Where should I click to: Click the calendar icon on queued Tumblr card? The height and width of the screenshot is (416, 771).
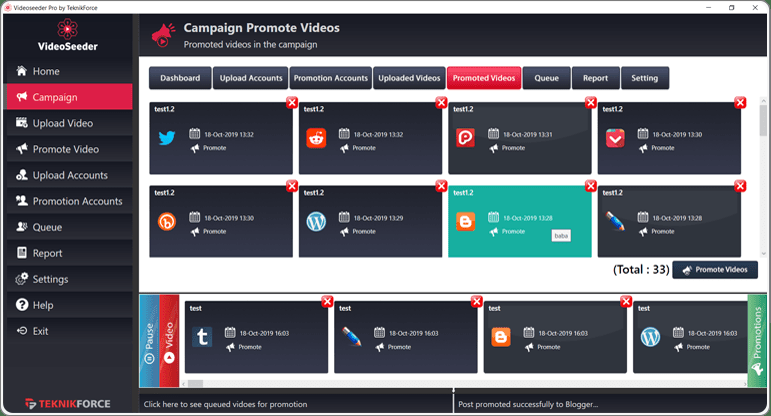(x=230, y=332)
